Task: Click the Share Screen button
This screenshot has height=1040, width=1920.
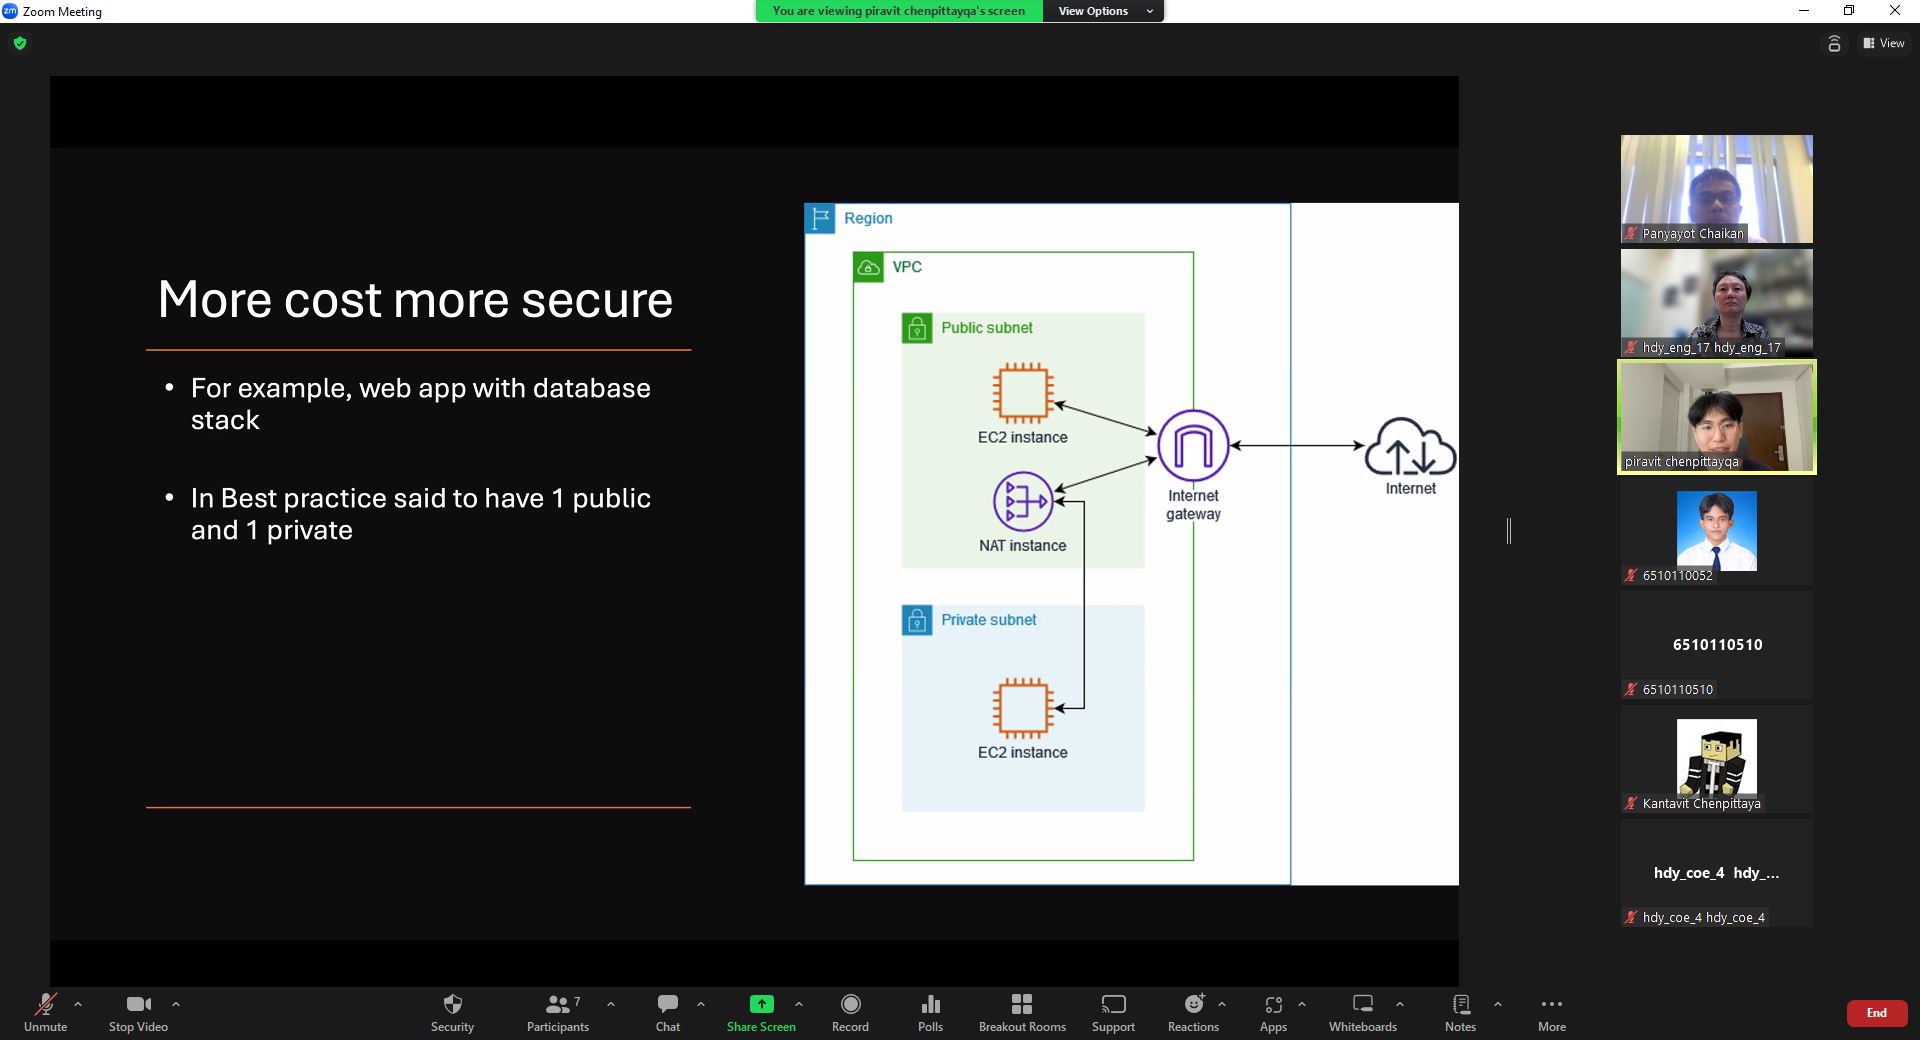Action: 761,1012
